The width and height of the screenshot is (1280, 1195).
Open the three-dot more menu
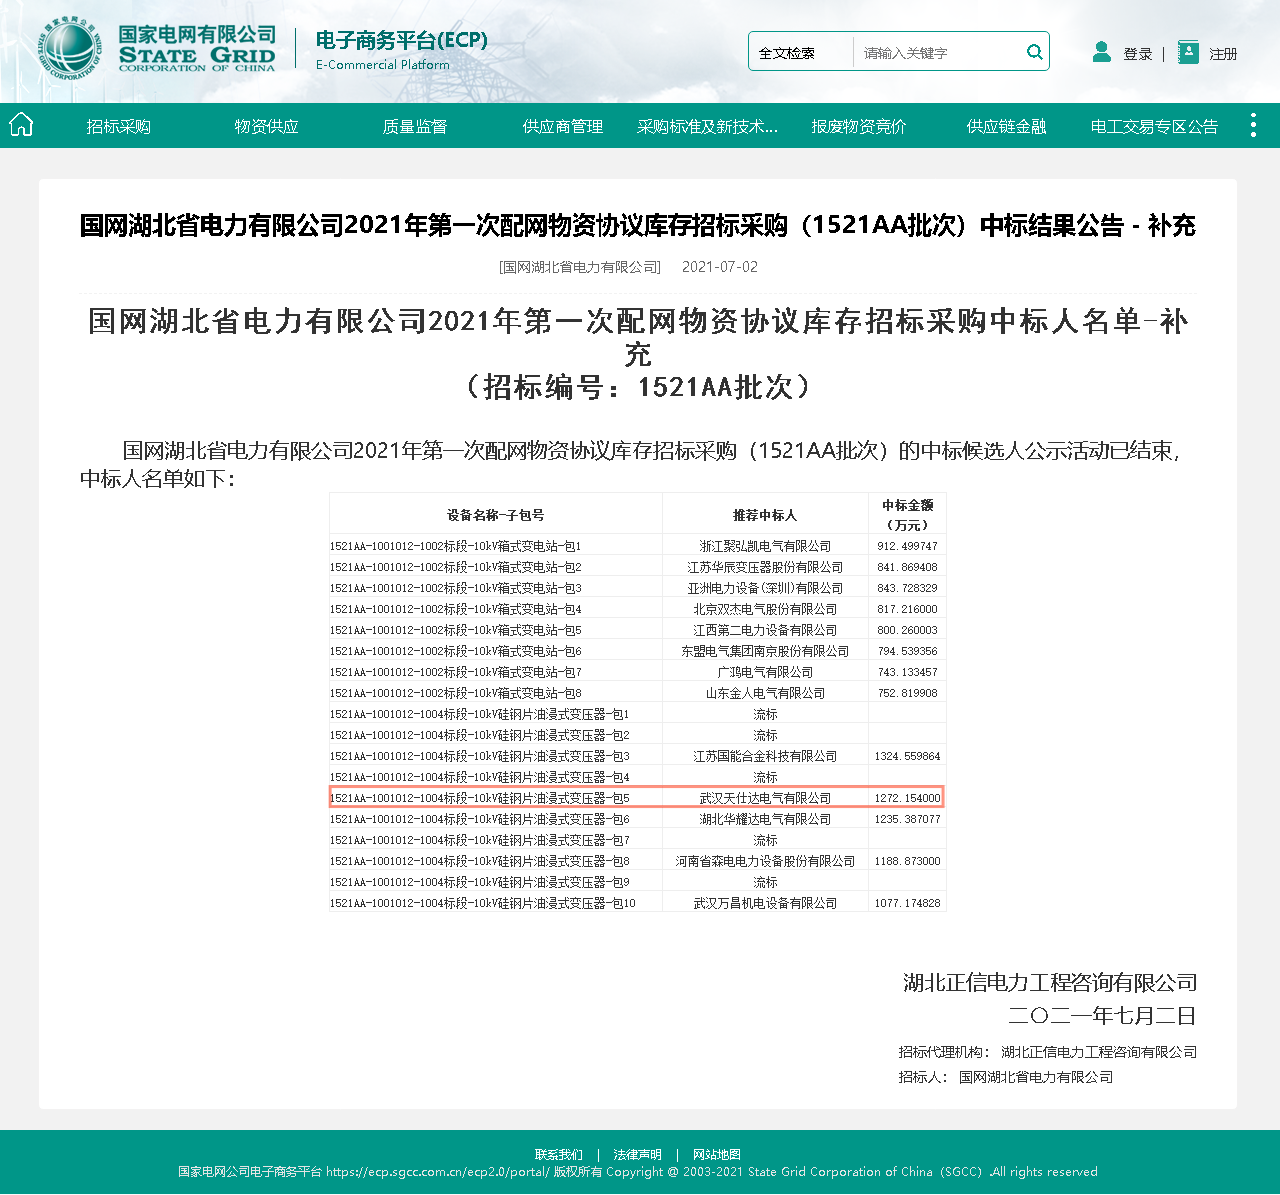tap(1253, 125)
